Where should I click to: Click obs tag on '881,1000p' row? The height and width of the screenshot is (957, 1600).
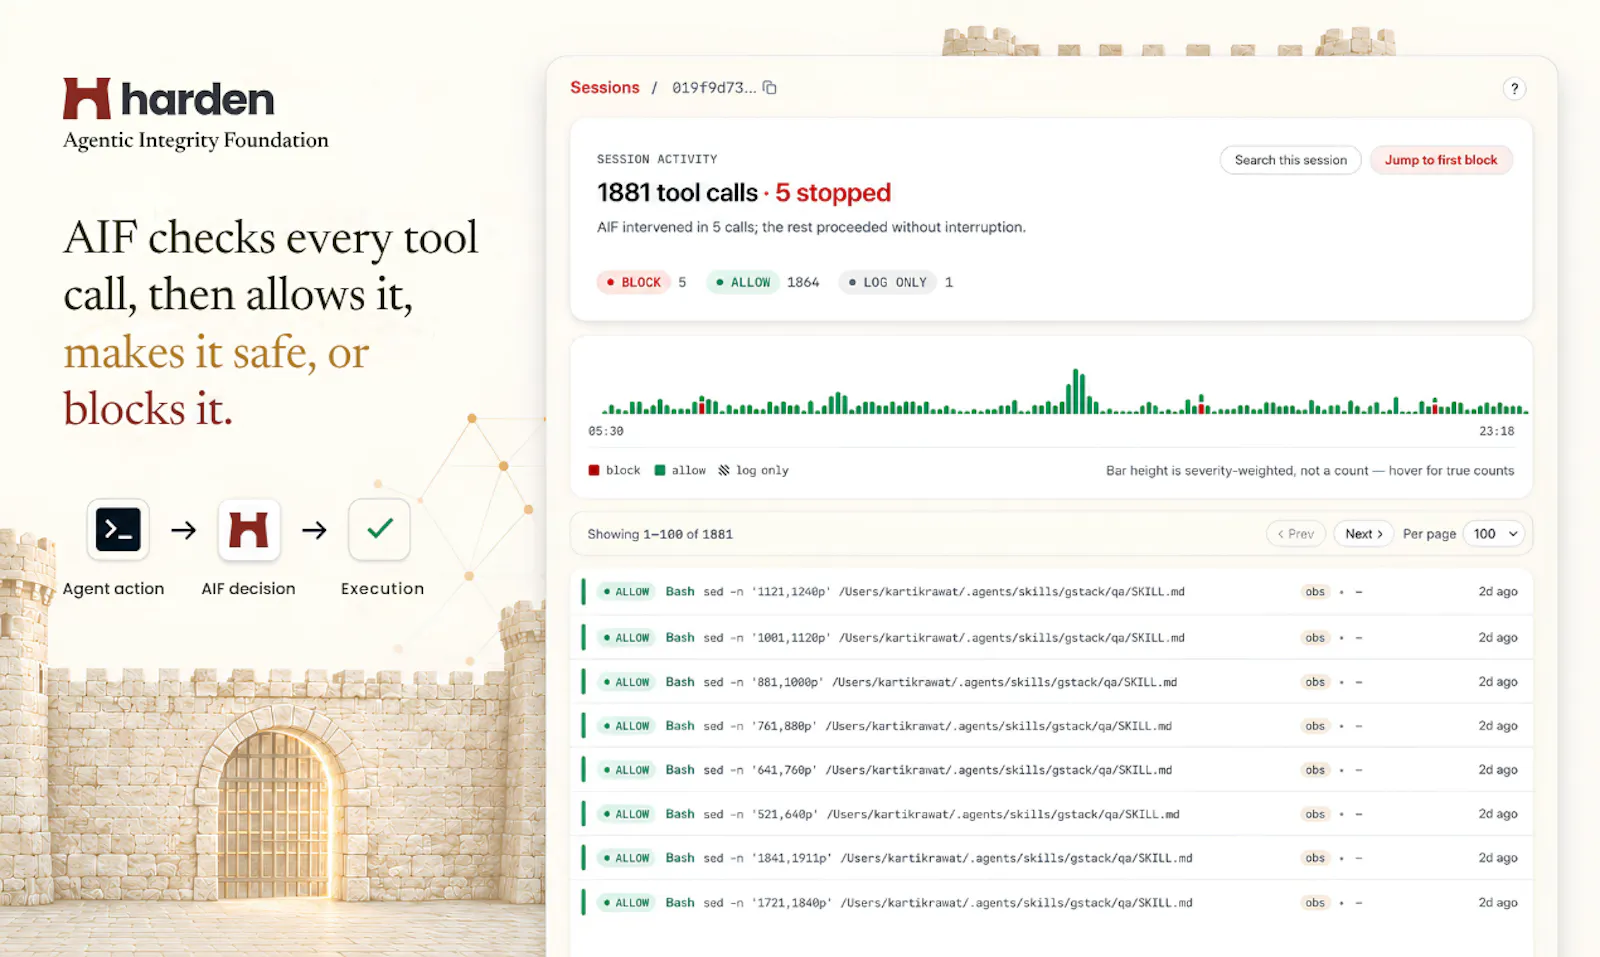[x=1315, y=682]
